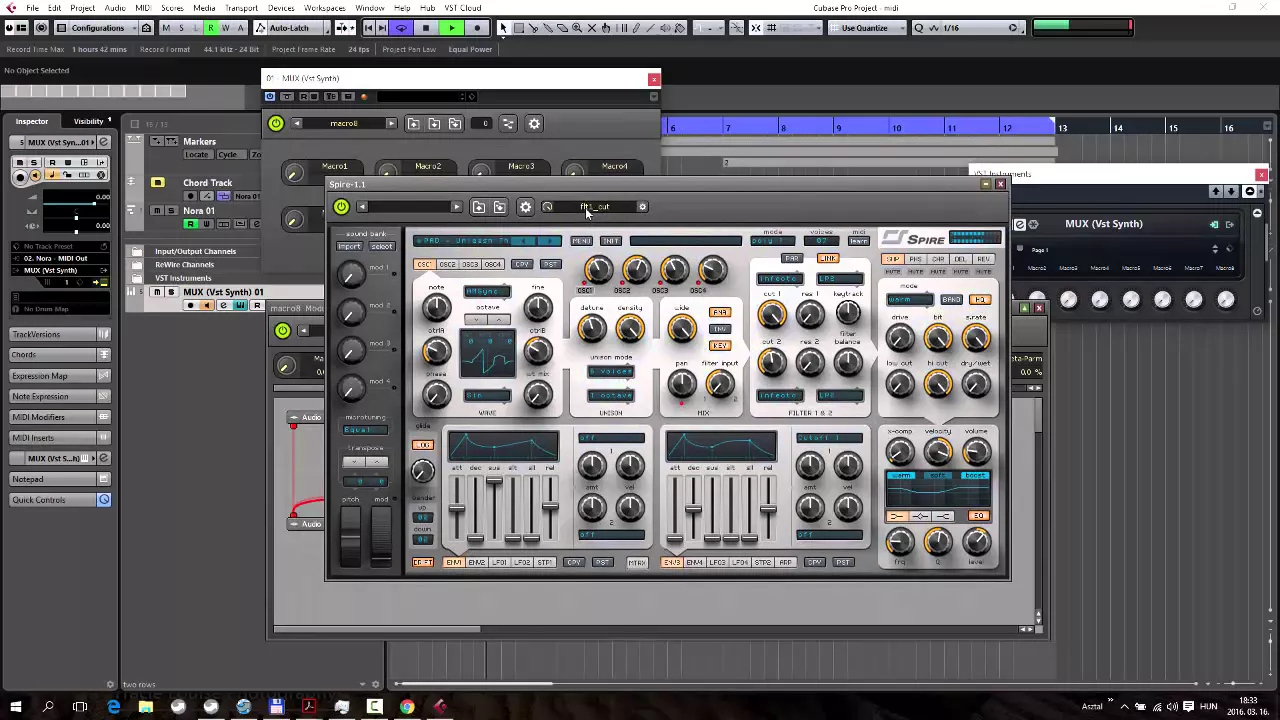
Task: Open Windows Start button
Action: (x=15, y=708)
